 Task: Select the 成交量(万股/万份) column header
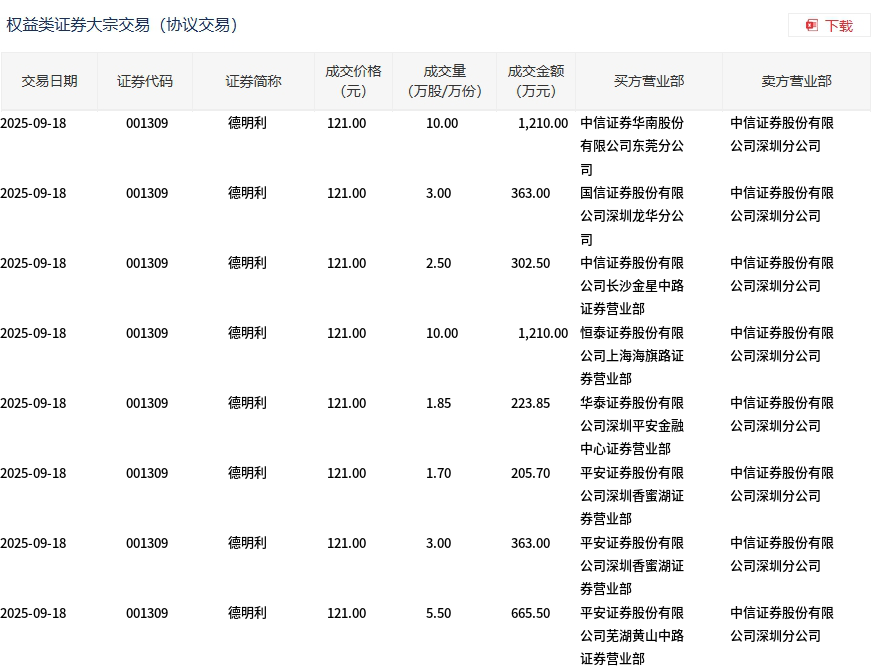(444, 81)
